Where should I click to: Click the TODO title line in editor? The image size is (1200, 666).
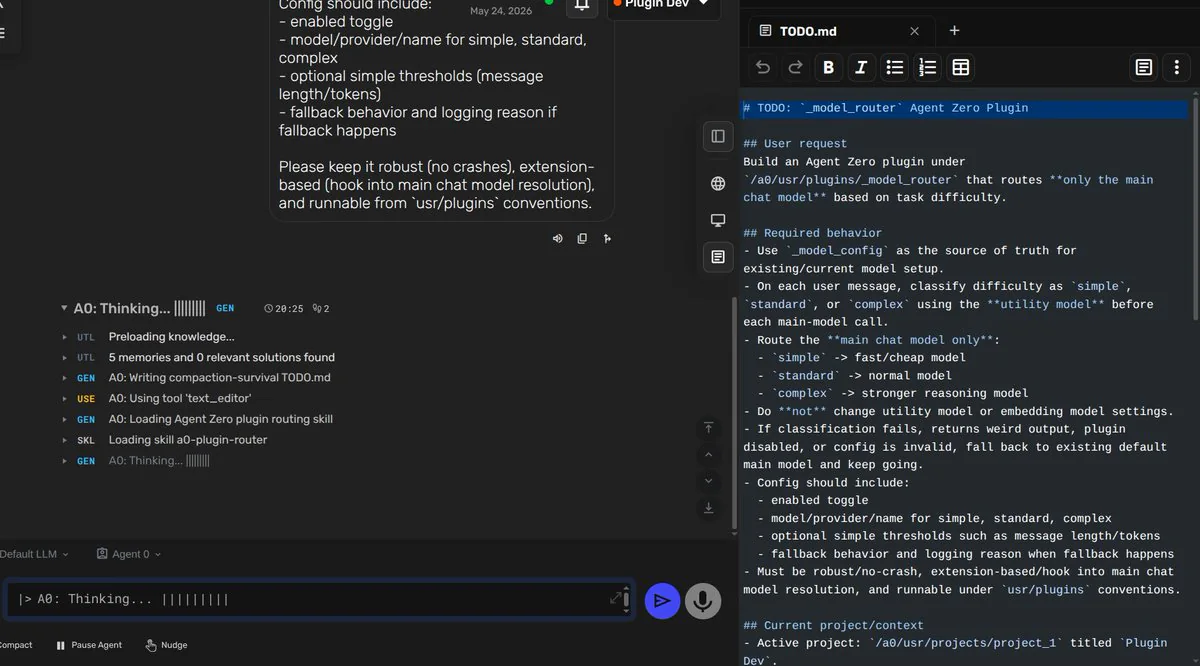[x=885, y=108]
